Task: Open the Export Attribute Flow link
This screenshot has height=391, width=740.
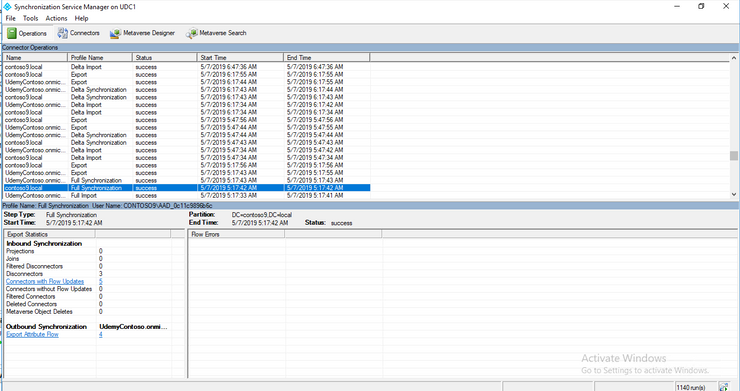Action: coord(32,334)
